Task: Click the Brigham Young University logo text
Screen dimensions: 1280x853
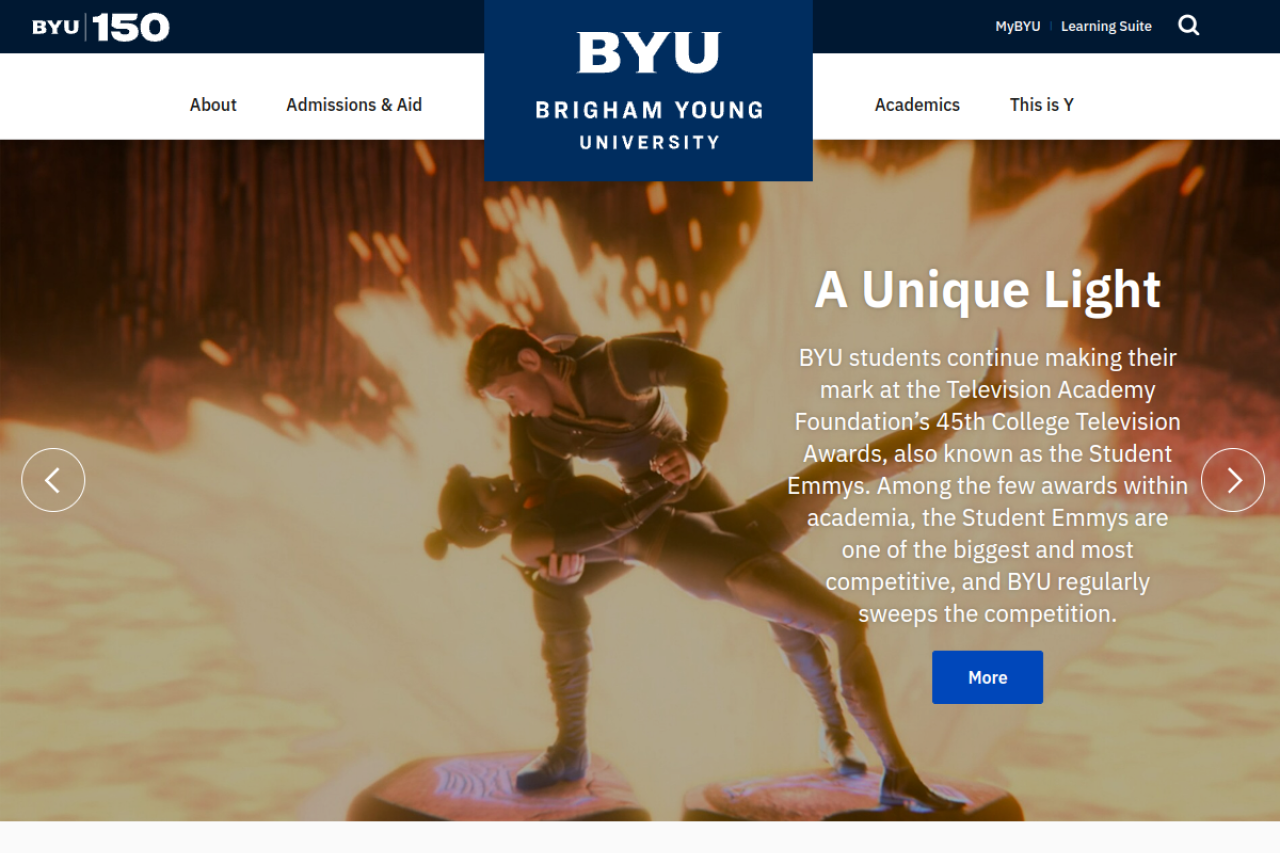Action: 649,125
